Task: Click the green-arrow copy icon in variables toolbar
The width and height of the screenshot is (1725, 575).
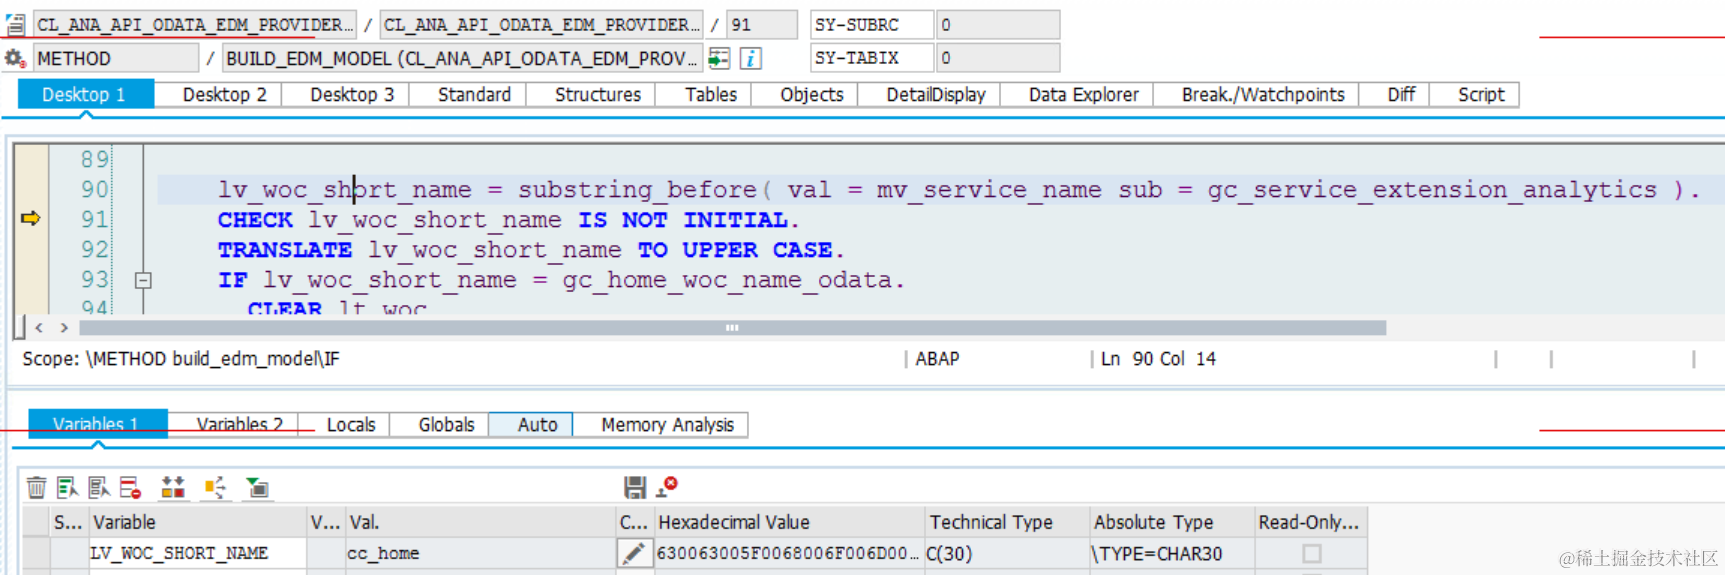Action: coord(258,487)
